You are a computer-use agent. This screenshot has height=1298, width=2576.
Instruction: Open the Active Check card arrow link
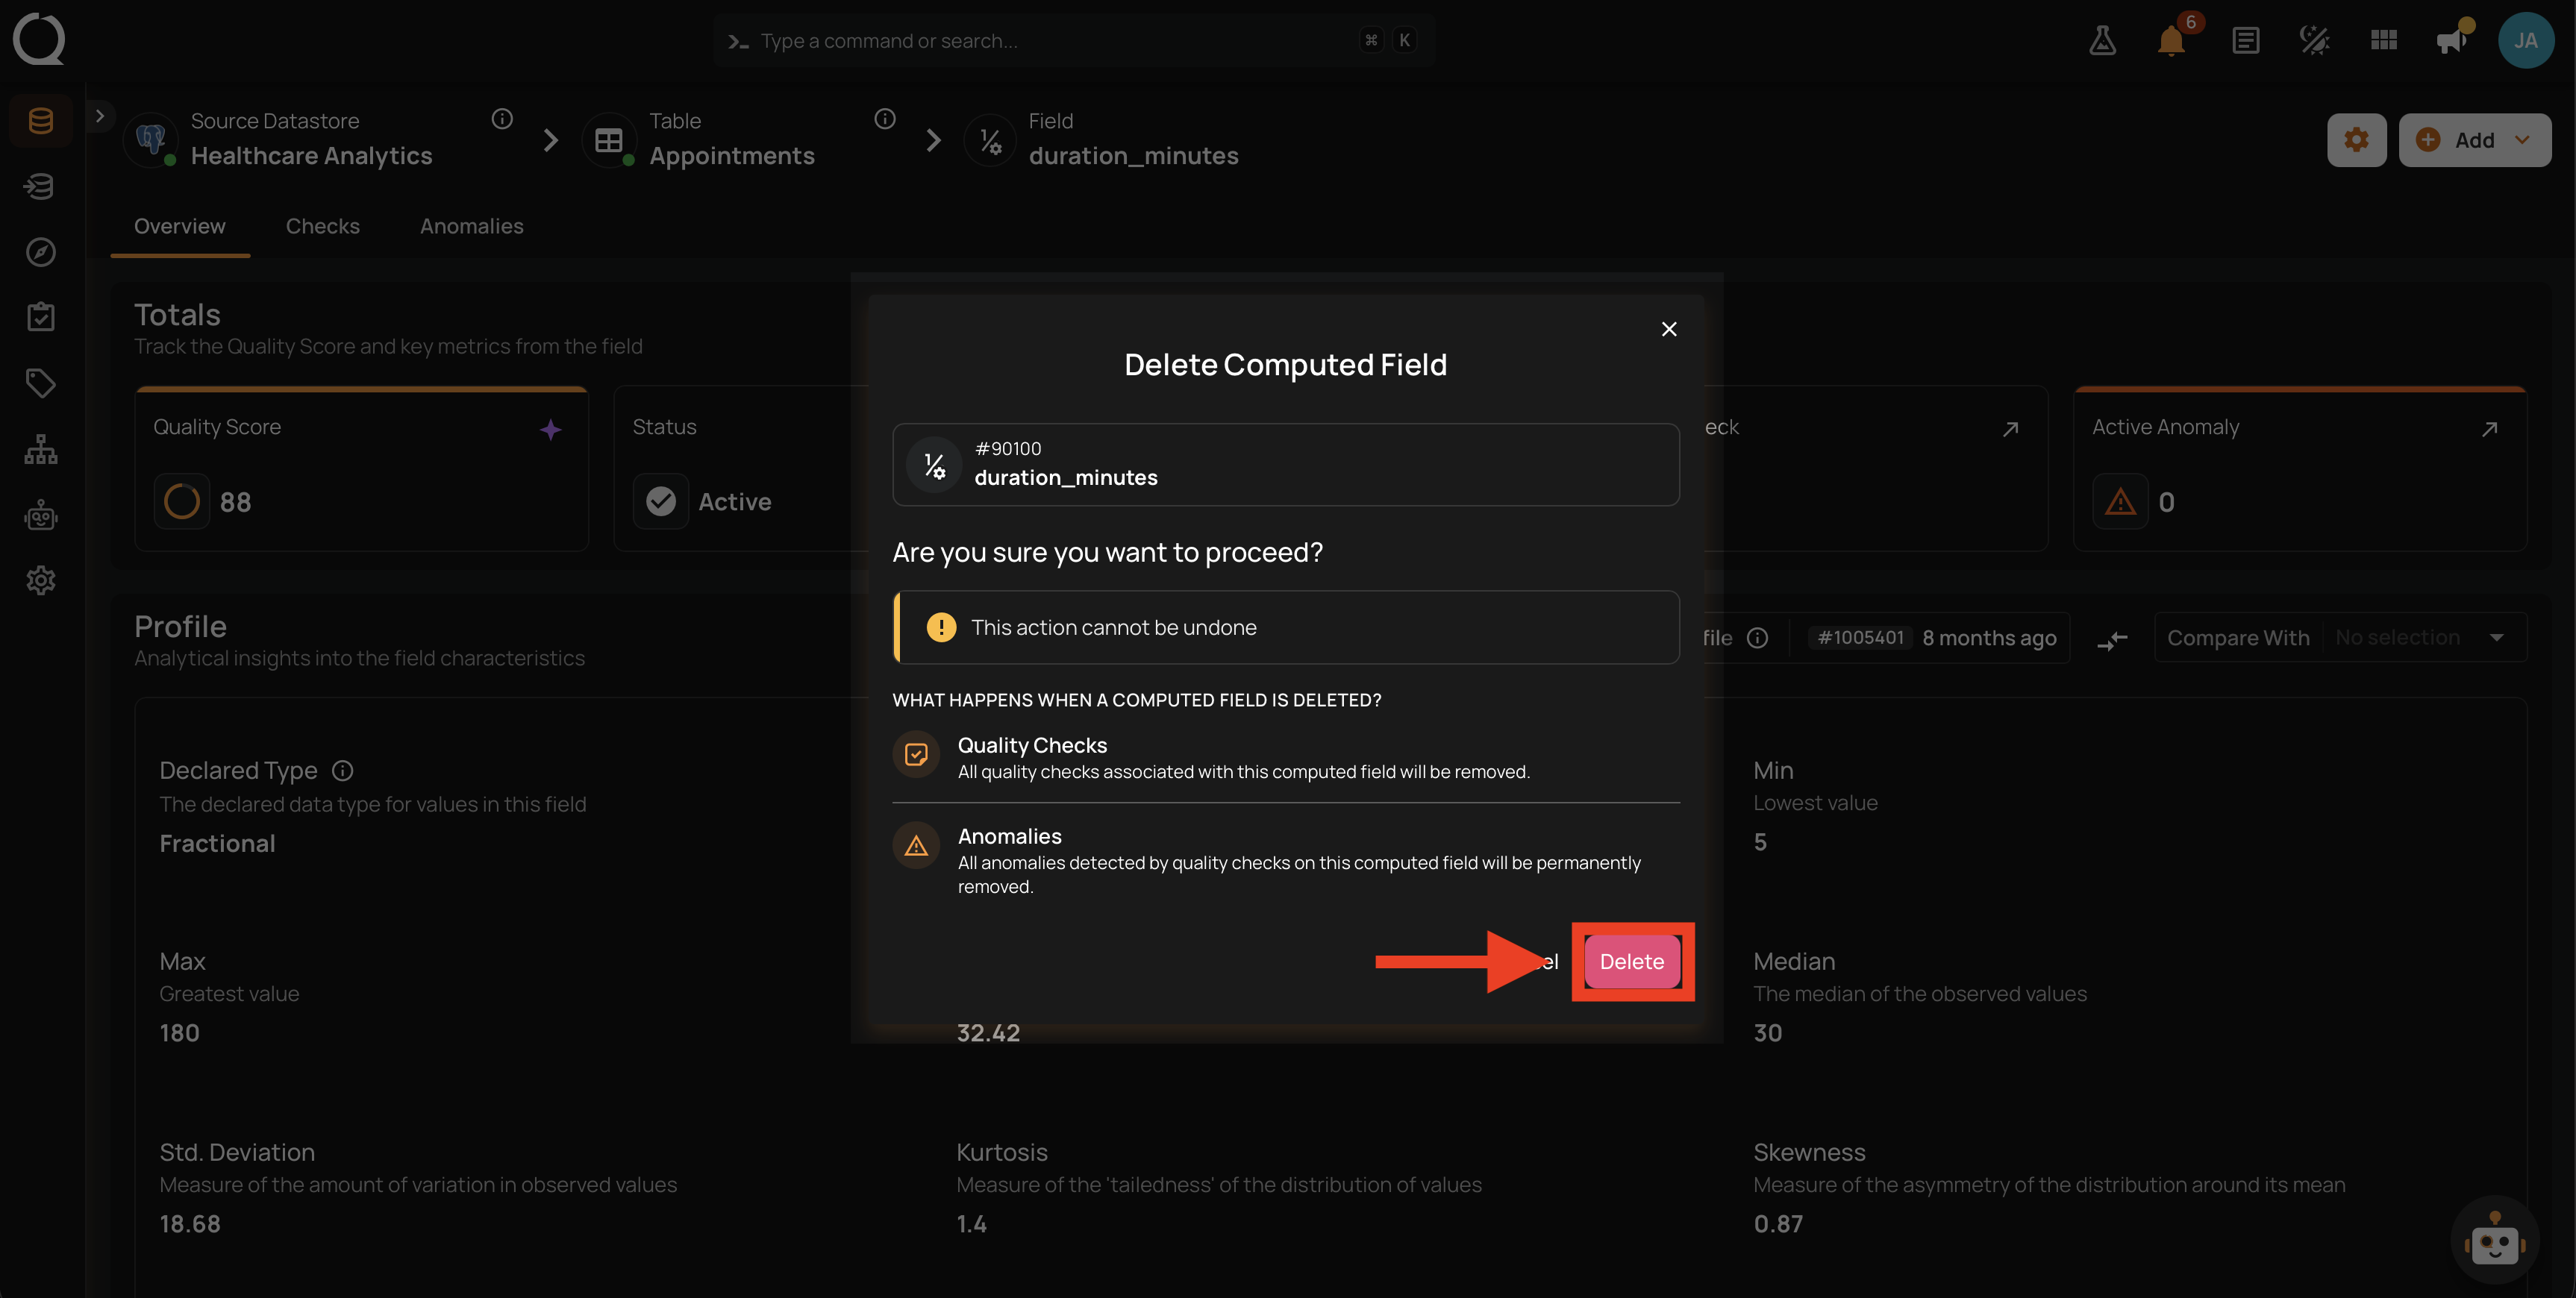pyautogui.click(x=2010, y=429)
